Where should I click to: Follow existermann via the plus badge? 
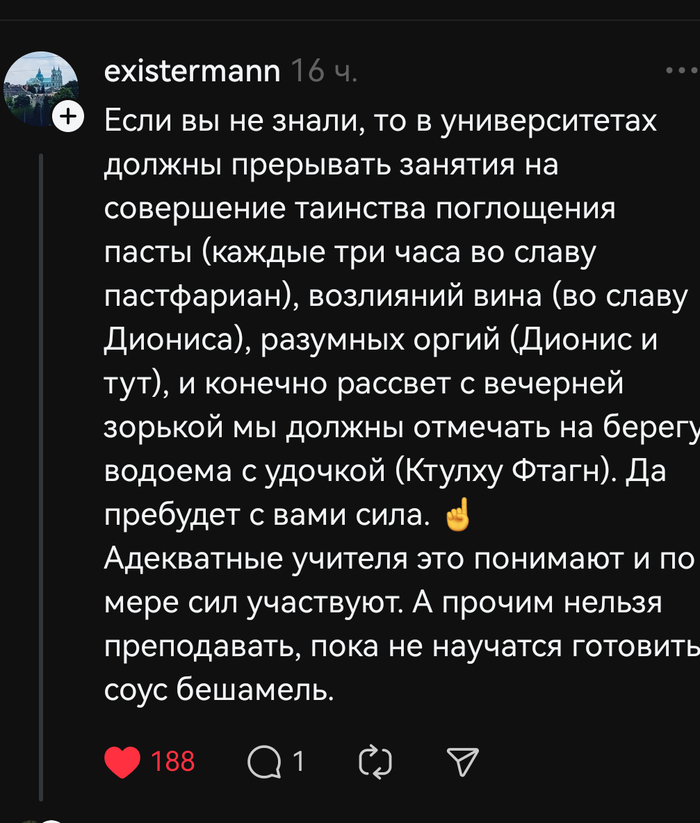click(68, 118)
